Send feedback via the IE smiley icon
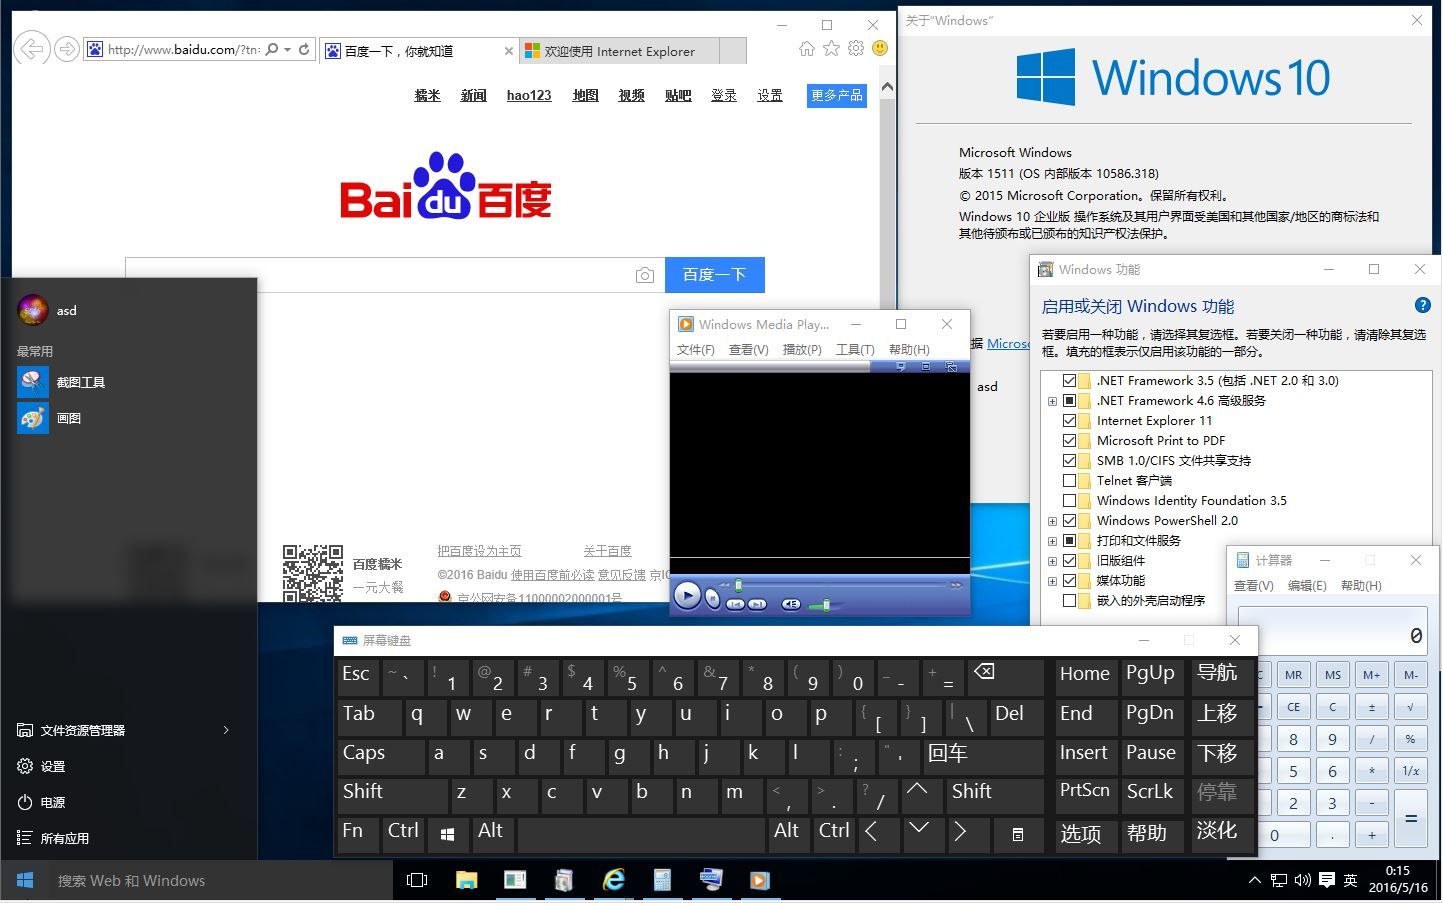Screen dimensions: 1443x903 click(x=880, y=48)
